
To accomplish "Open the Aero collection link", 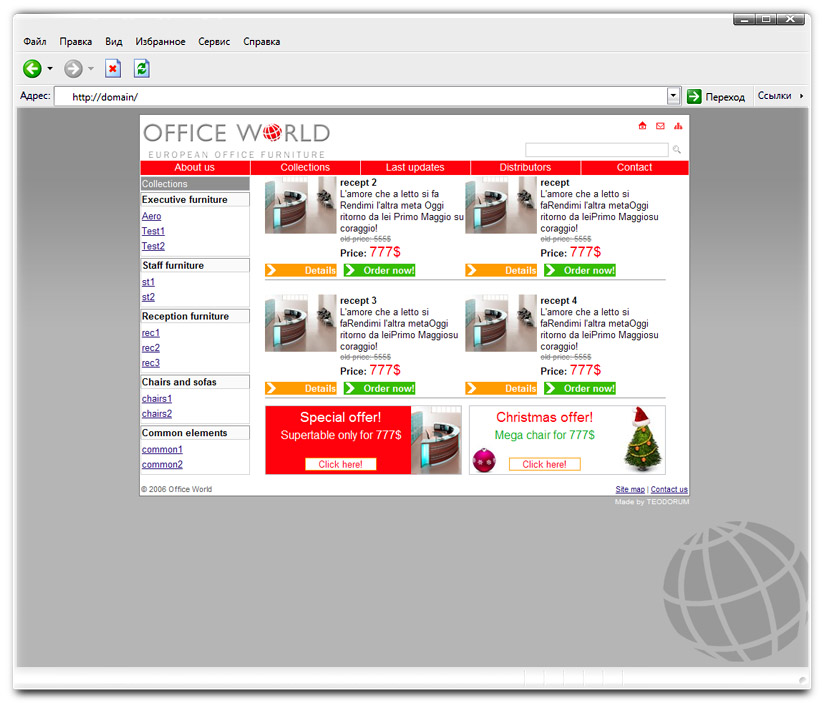I will tap(151, 215).
